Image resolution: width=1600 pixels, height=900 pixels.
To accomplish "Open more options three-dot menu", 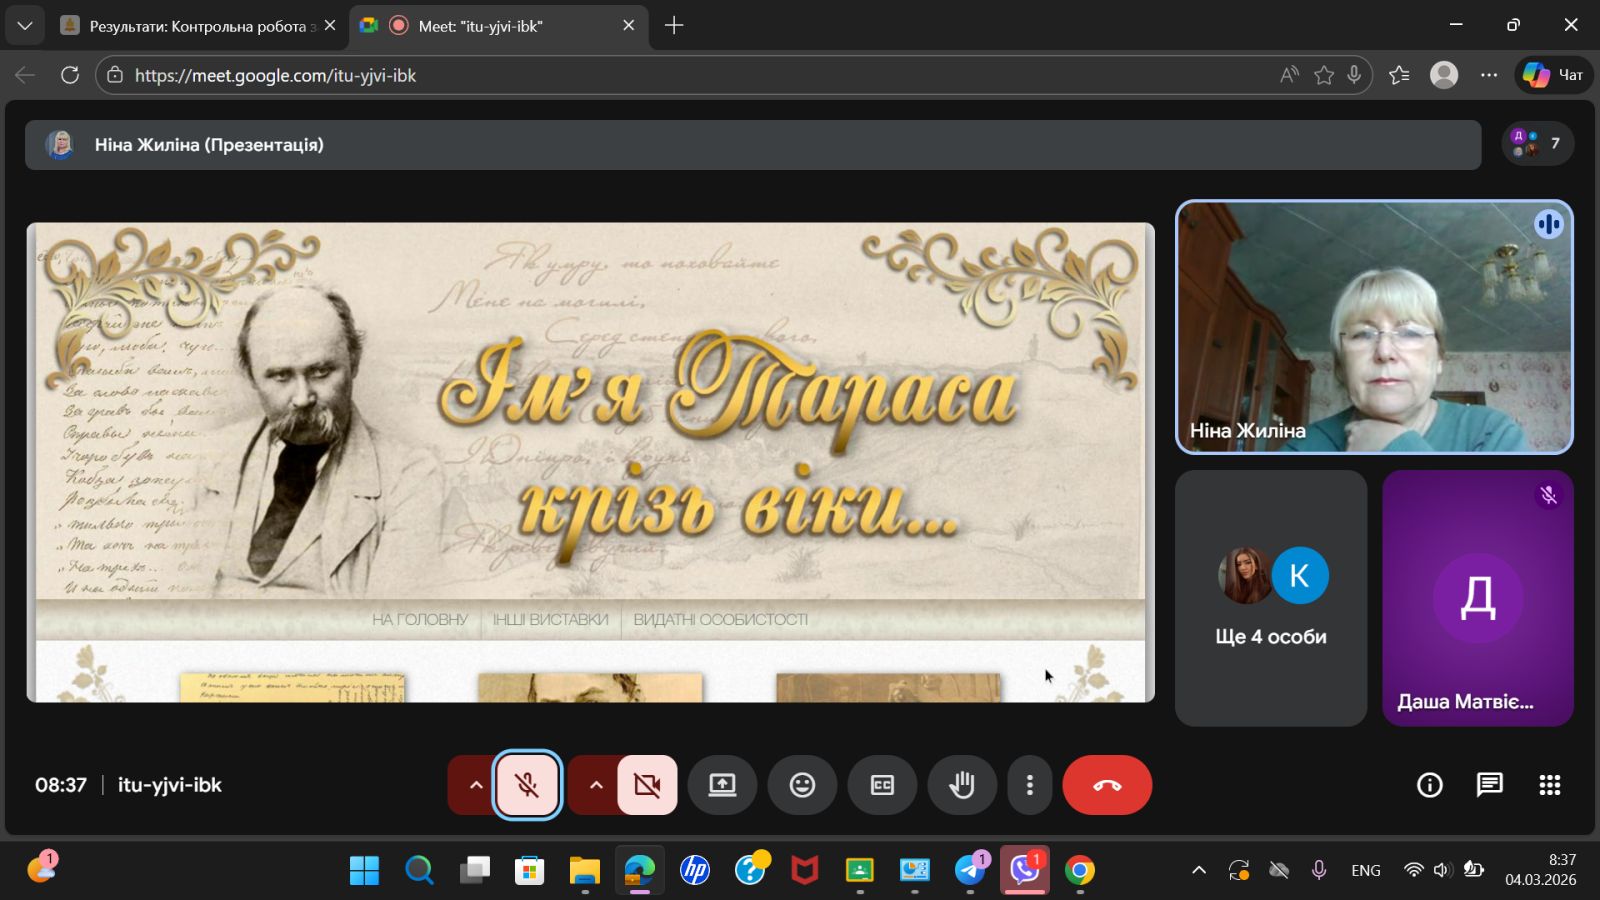I will pos(1029,785).
